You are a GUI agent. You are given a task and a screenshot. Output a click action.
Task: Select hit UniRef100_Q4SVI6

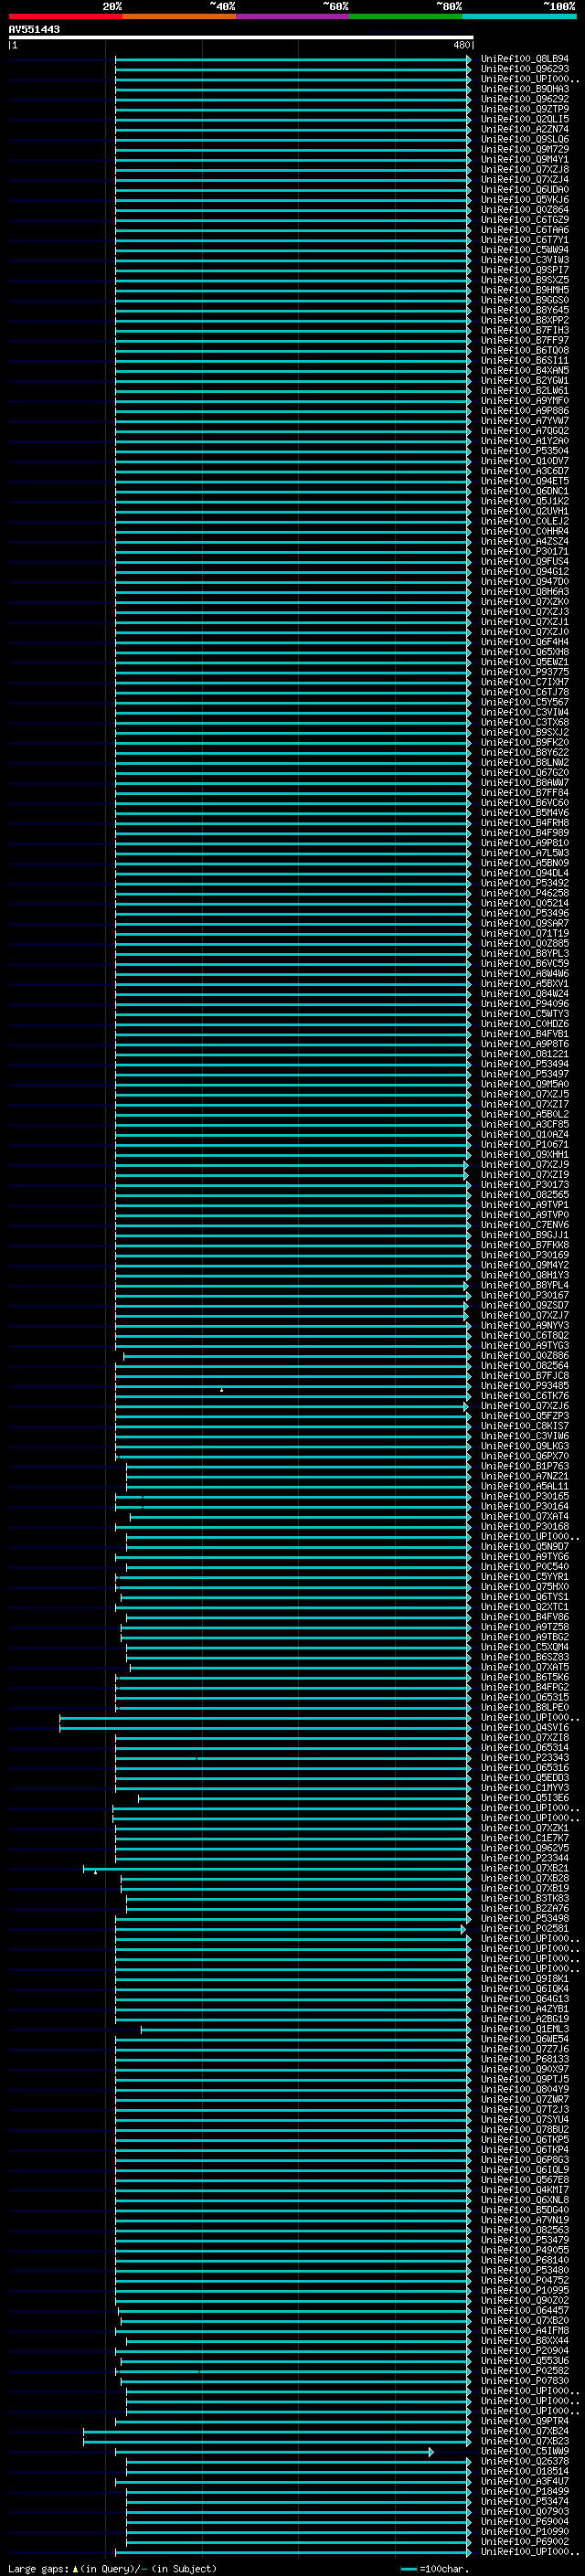pyautogui.click(x=525, y=1728)
